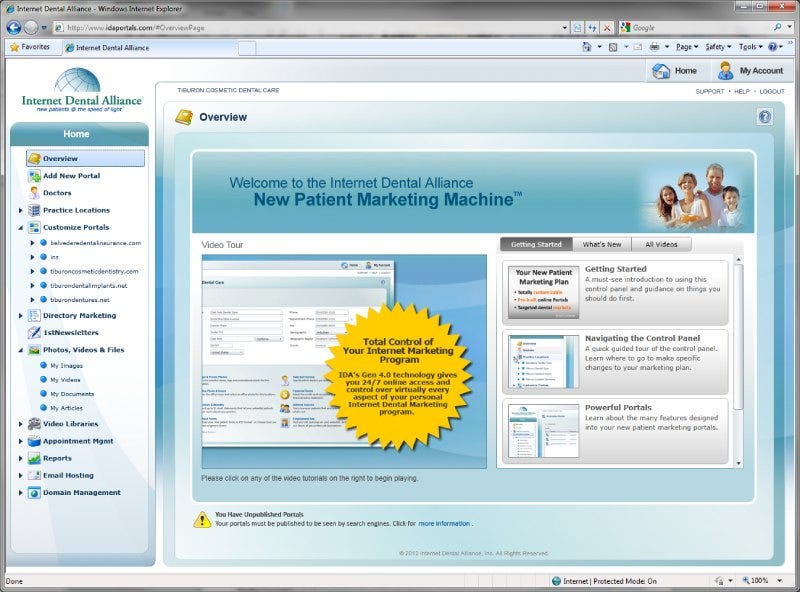The height and width of the screenshot is (592, 800).
Task: Click the browser Refresh icon
Action: [x=592, y=28]
